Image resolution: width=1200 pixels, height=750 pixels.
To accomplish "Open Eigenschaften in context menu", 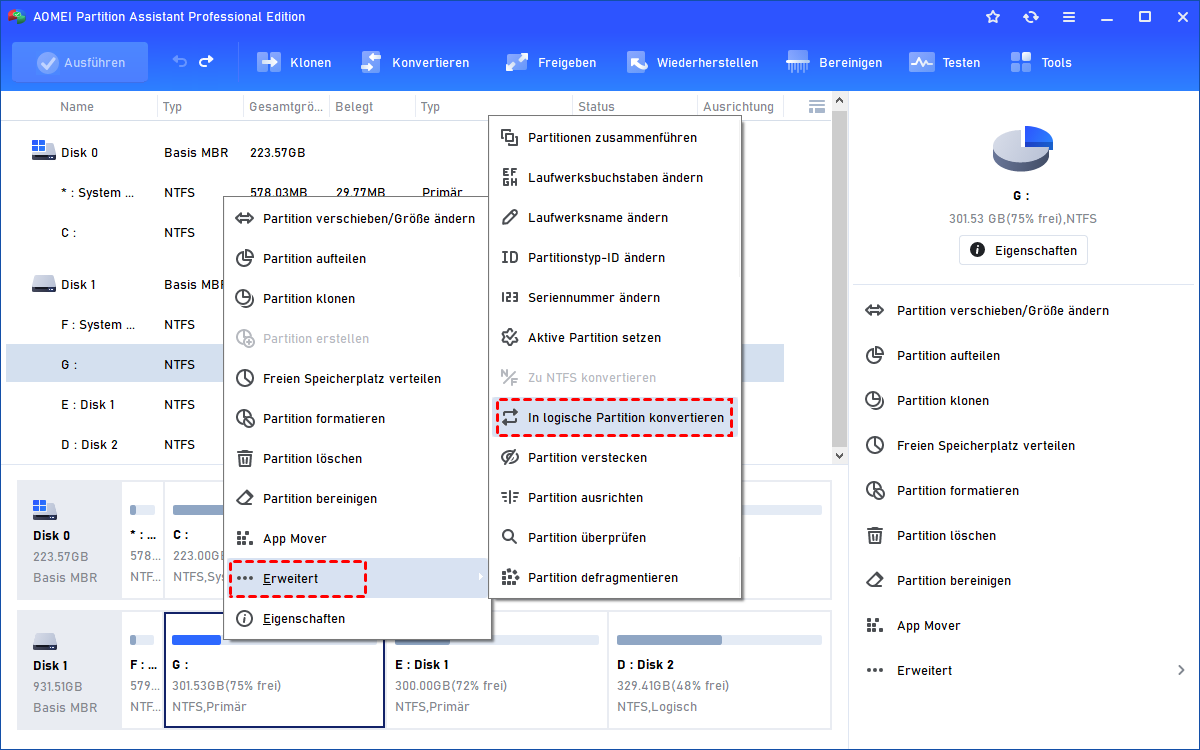I will pyautogui.click(x=357, y=618).
